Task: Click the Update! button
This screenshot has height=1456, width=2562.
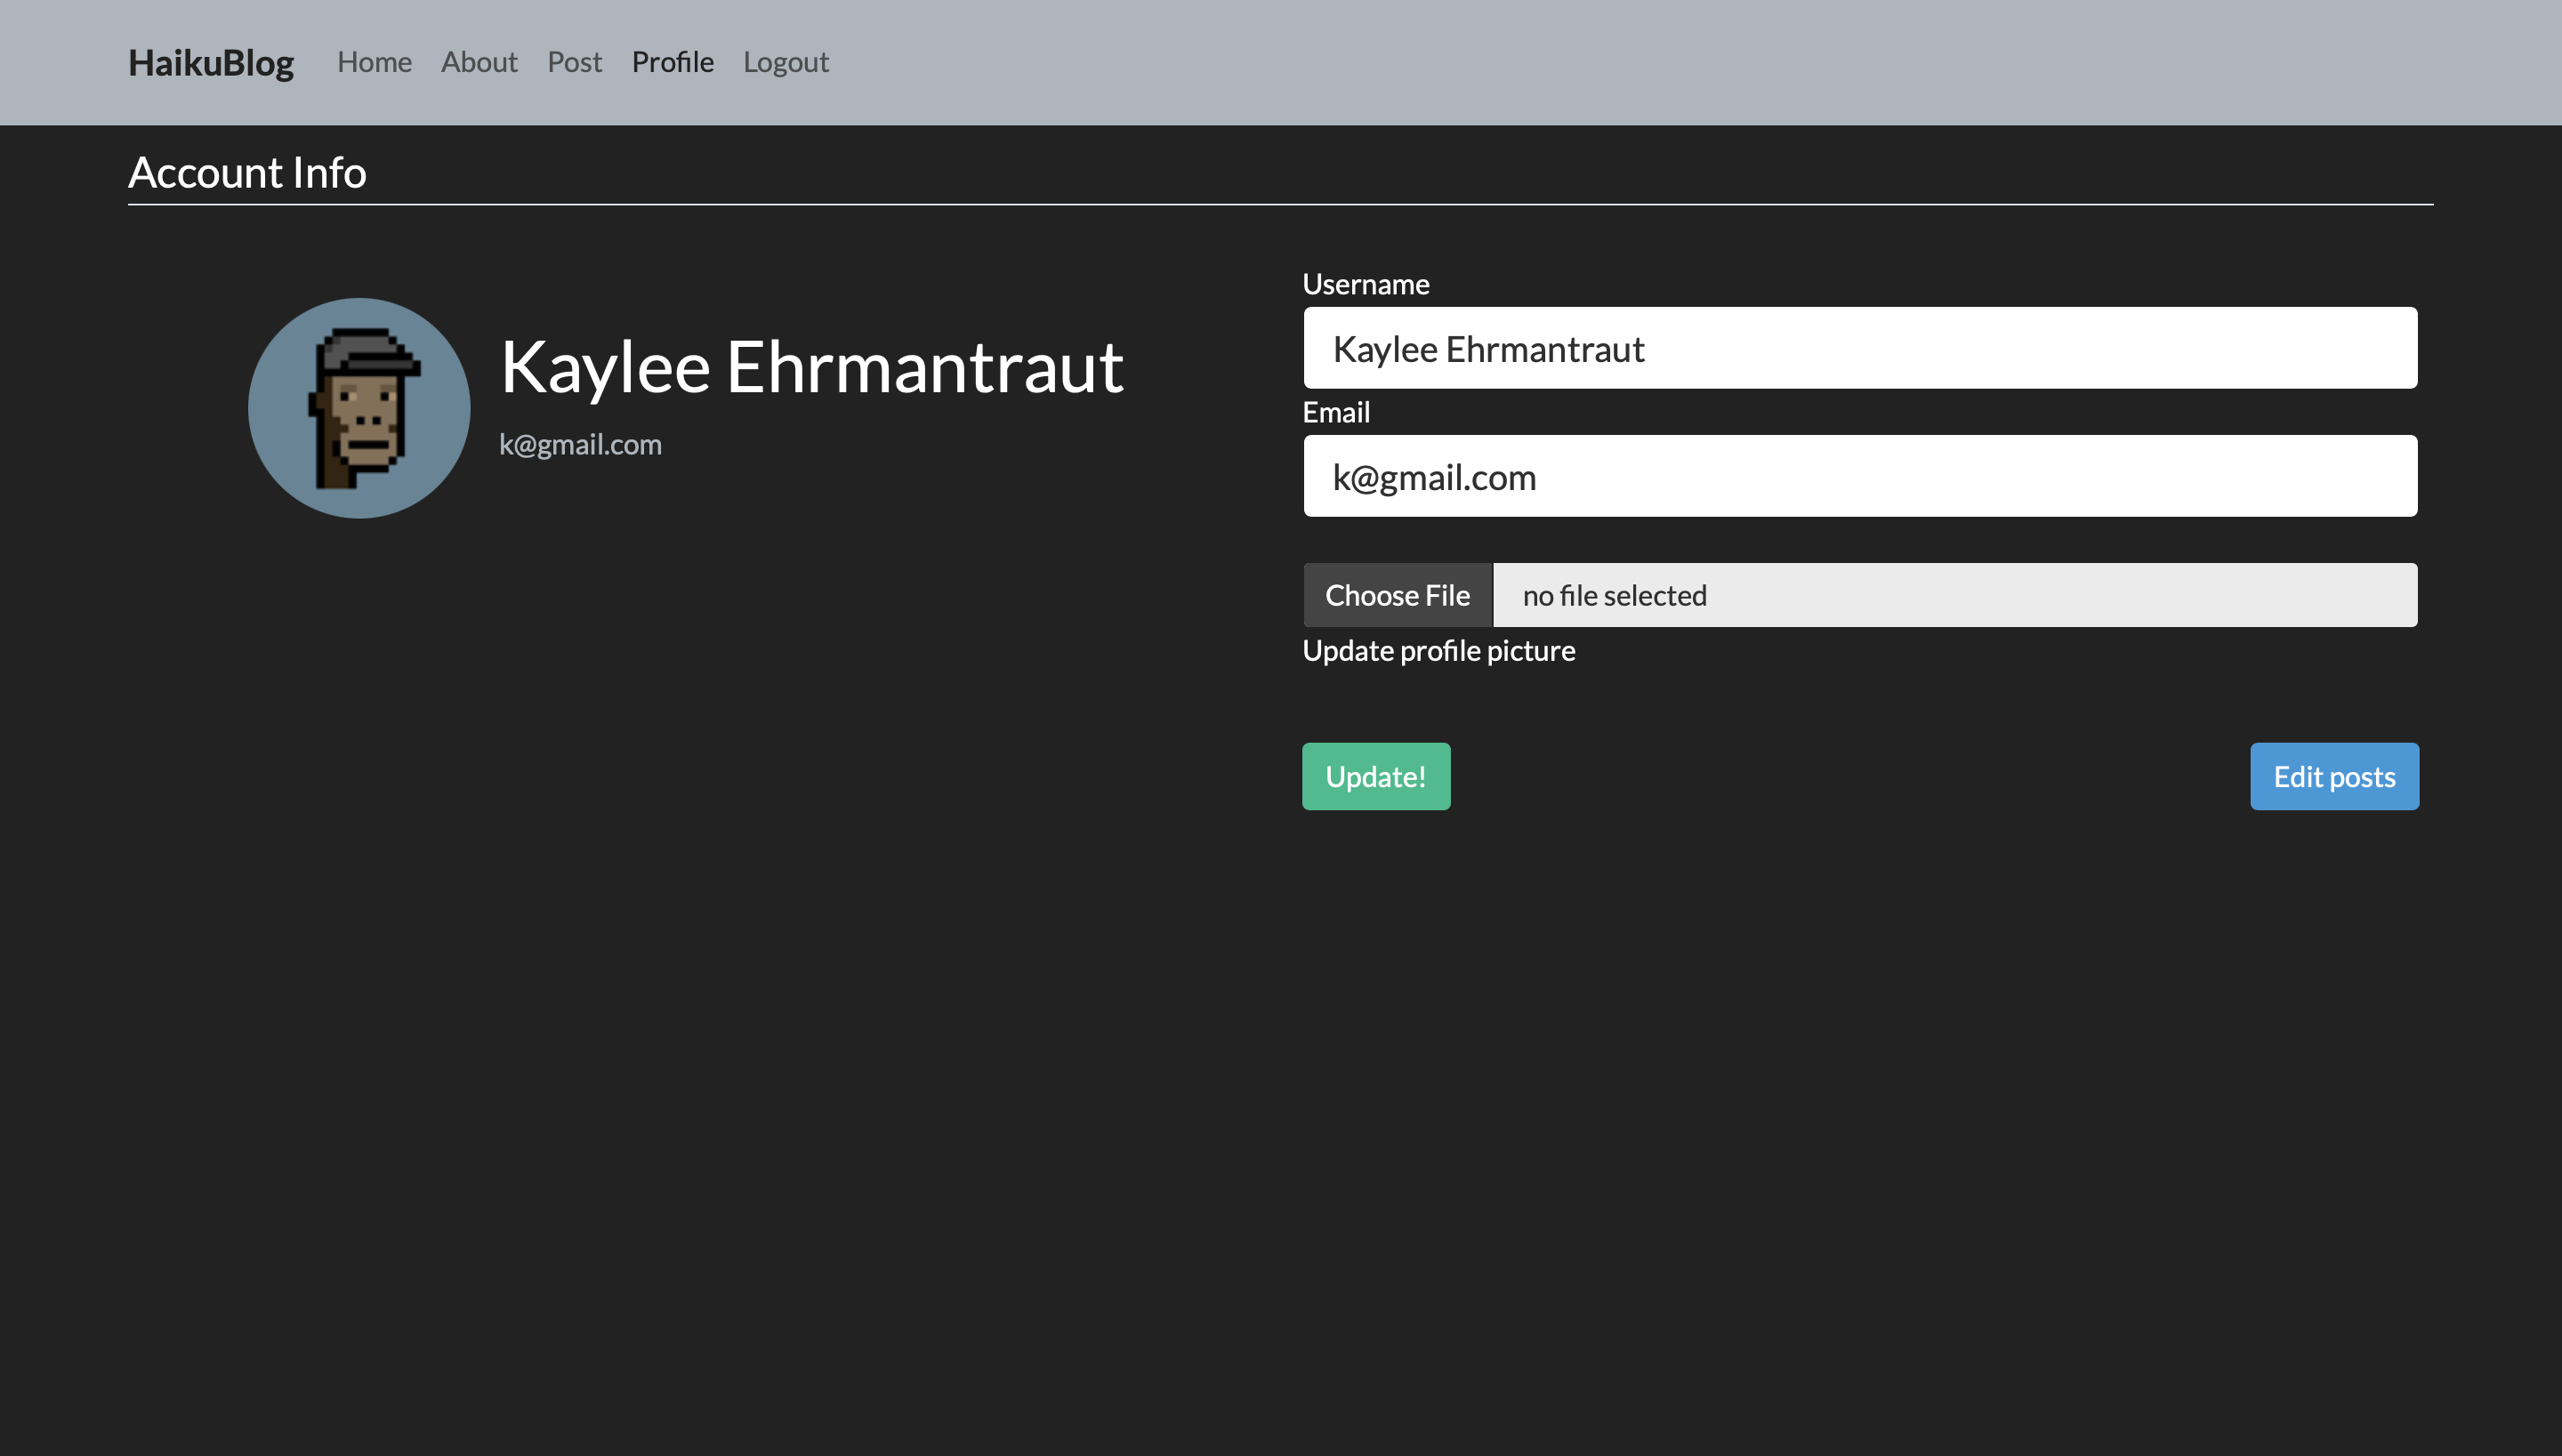Action: point(1376,777)
